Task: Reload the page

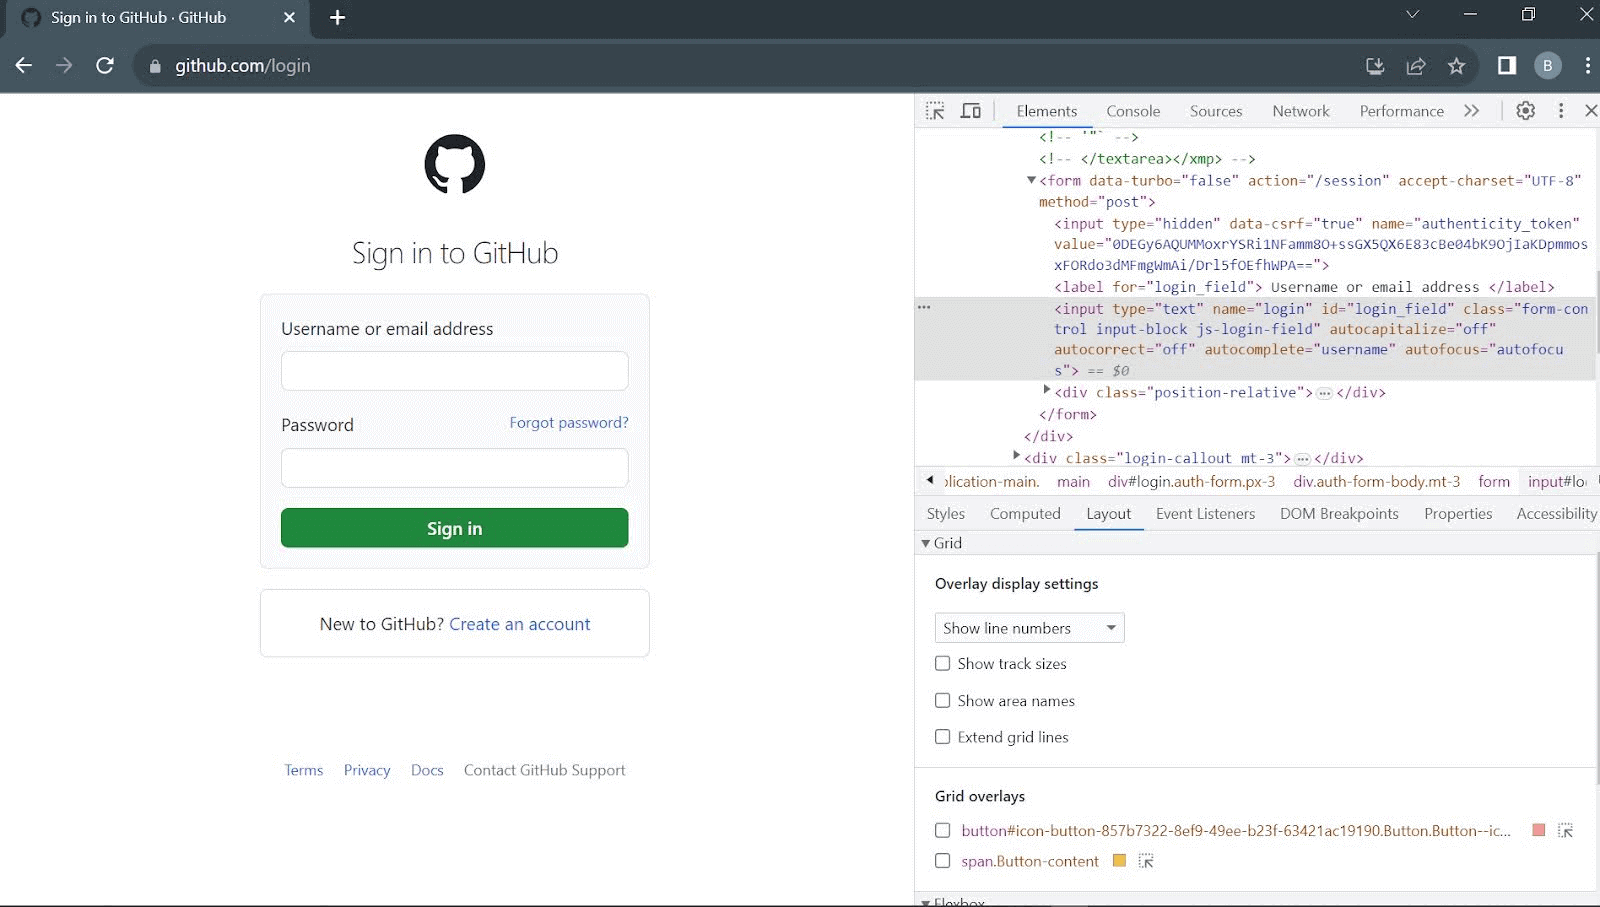Action: tap(105, 66)
